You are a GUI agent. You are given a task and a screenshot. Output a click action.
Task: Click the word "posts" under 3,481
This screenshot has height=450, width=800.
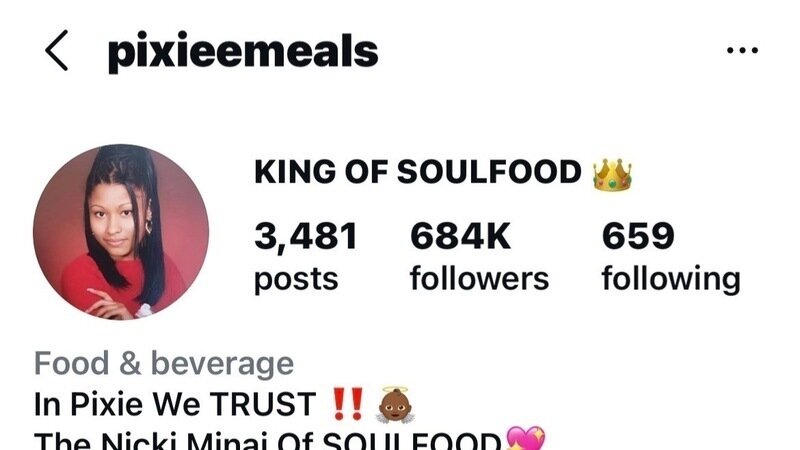pyautogui.click(x=296, y=281)
